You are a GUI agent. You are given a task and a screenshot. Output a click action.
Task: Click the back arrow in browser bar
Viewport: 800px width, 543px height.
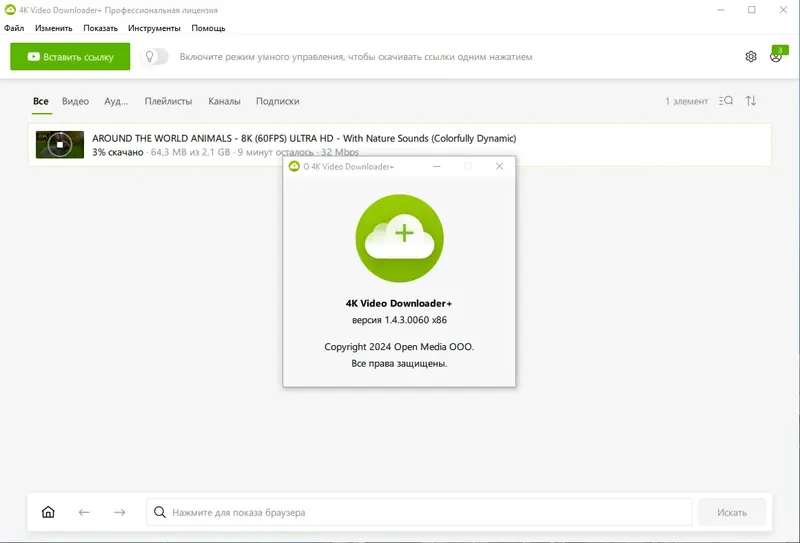pos(84,512)
